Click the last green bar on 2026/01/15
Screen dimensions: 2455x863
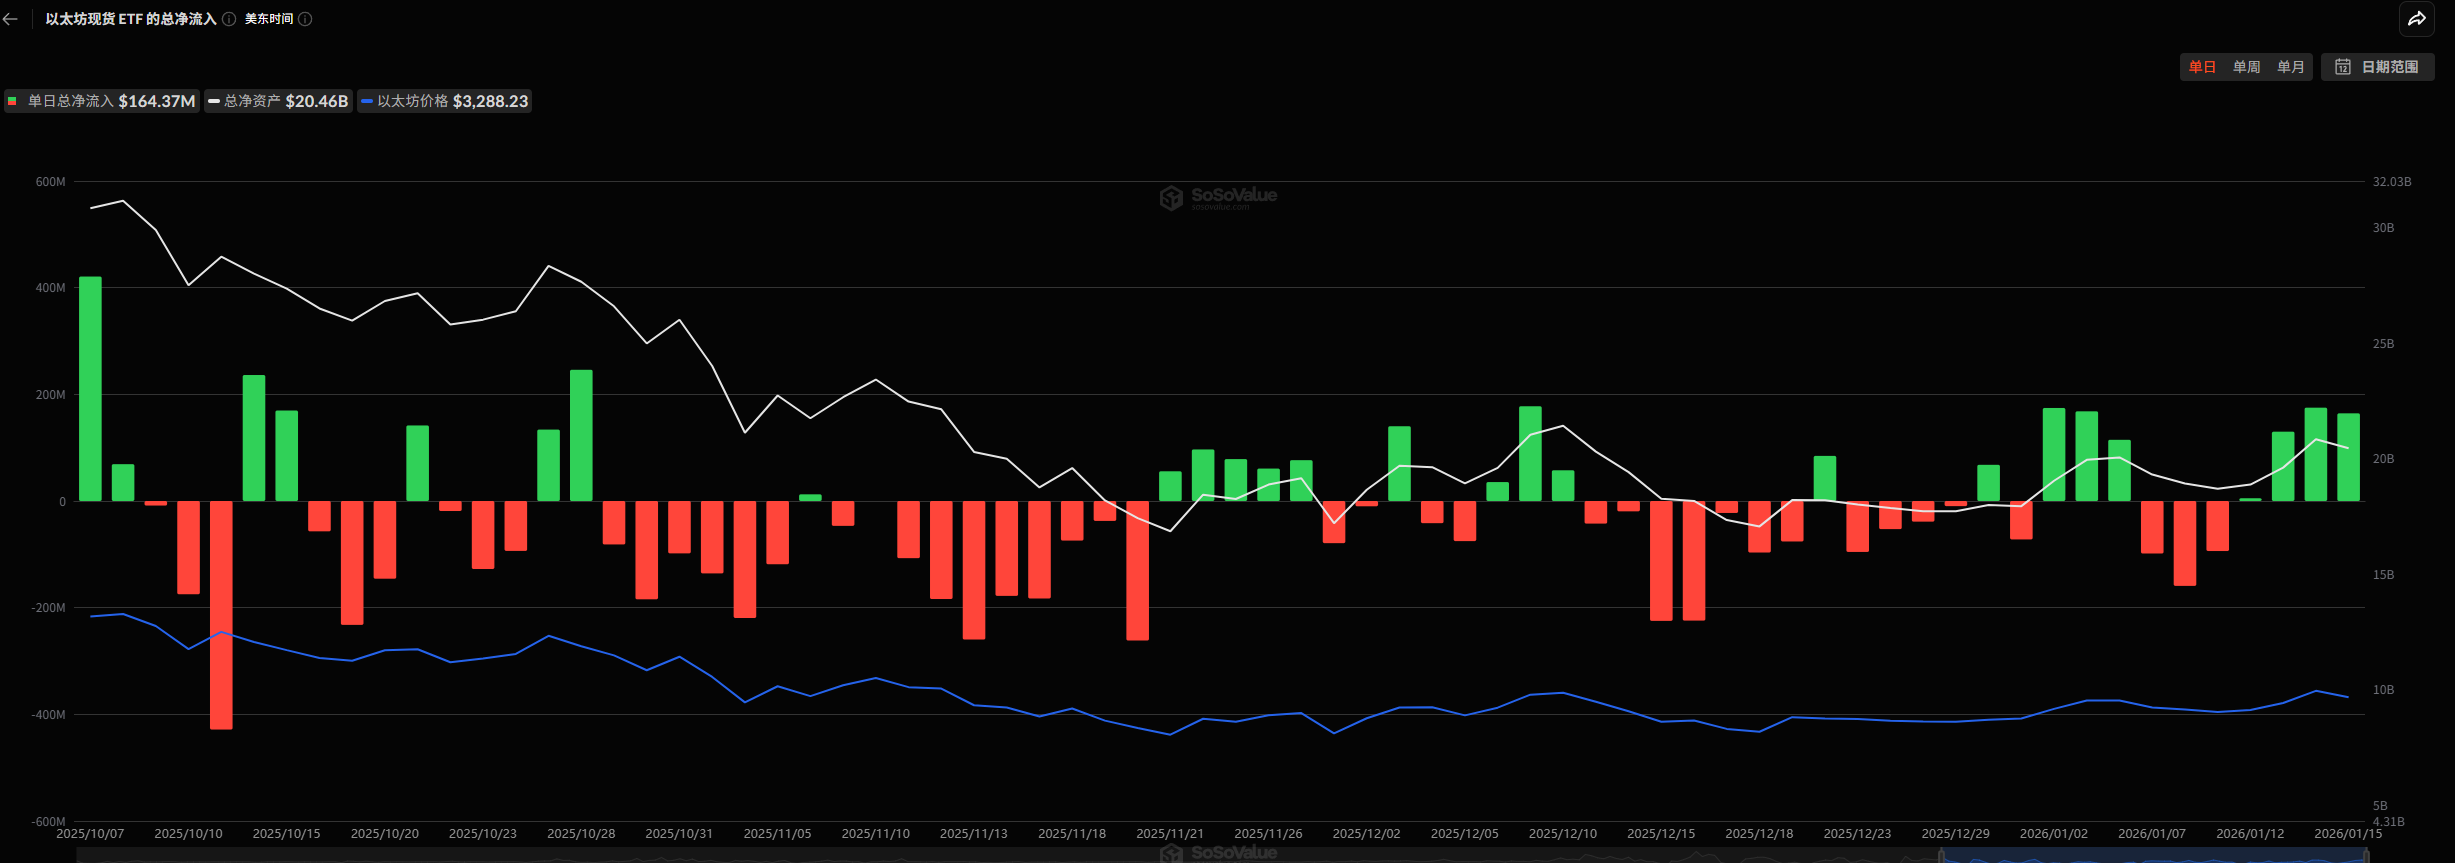pos(2348,457)
